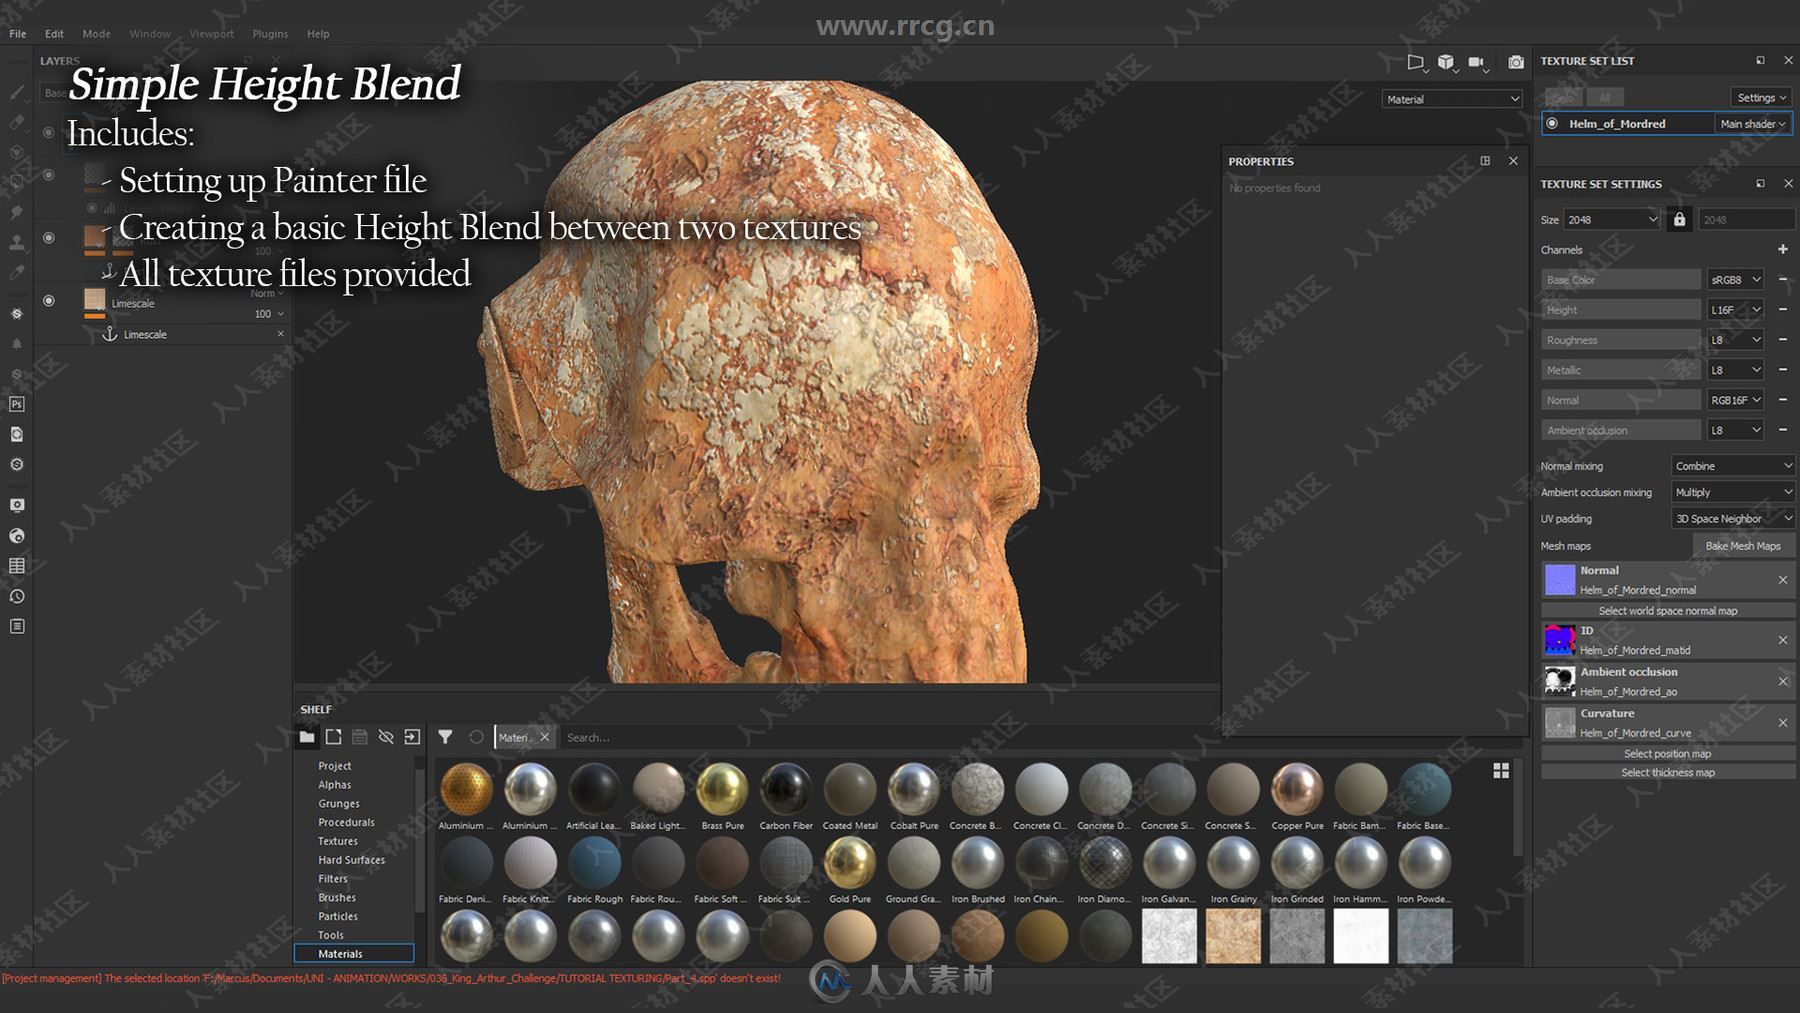Open the Edit menu
The image size is (1800, 1013).
[54, 34]
